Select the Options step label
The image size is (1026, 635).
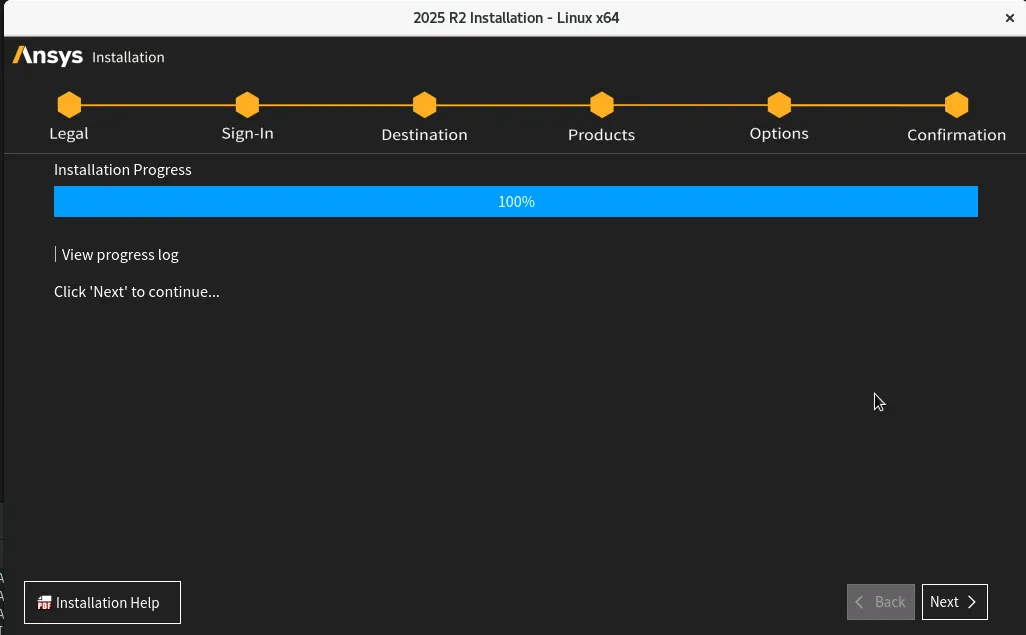[779, 134]
